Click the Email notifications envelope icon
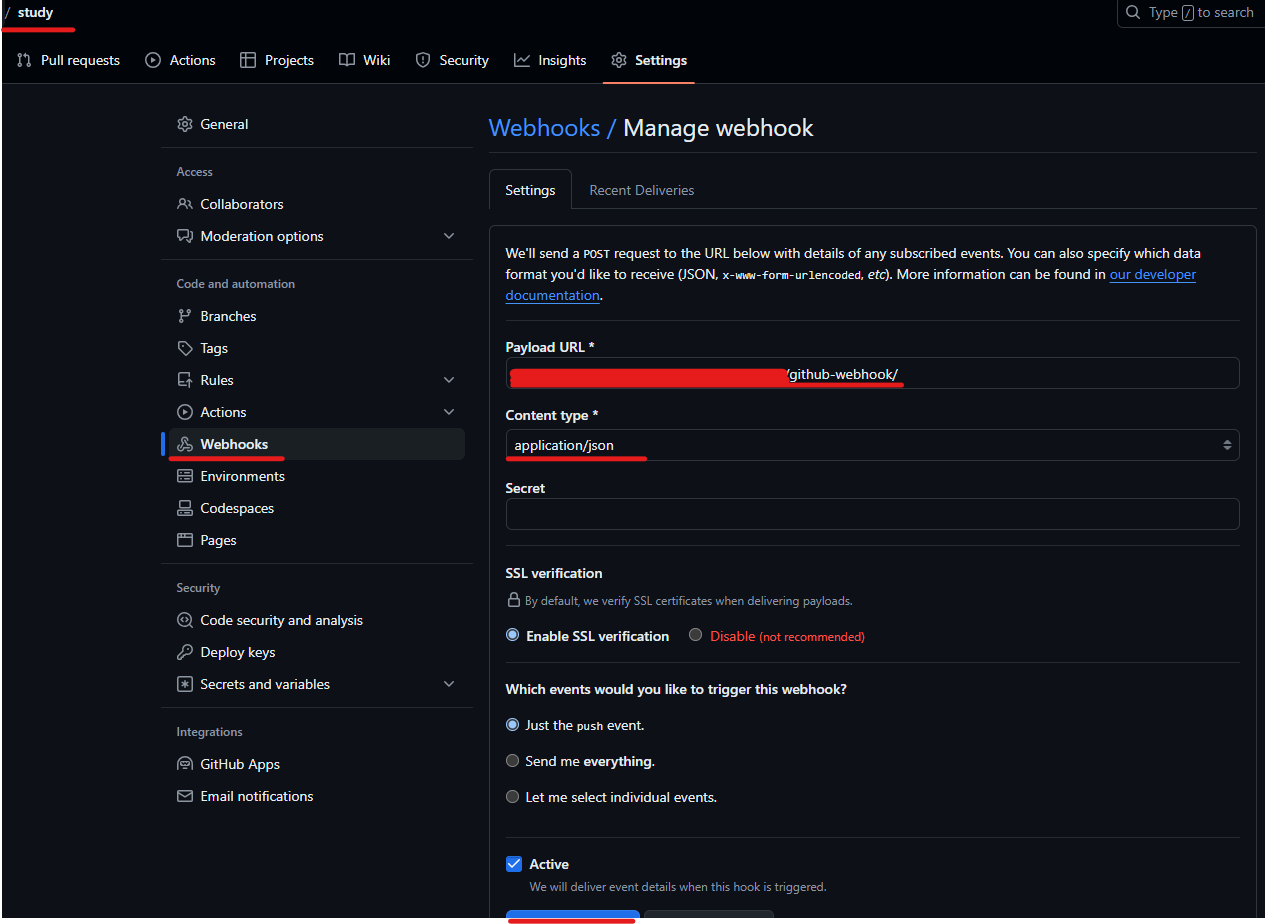Screen dimensions: 1265x924 185,796
